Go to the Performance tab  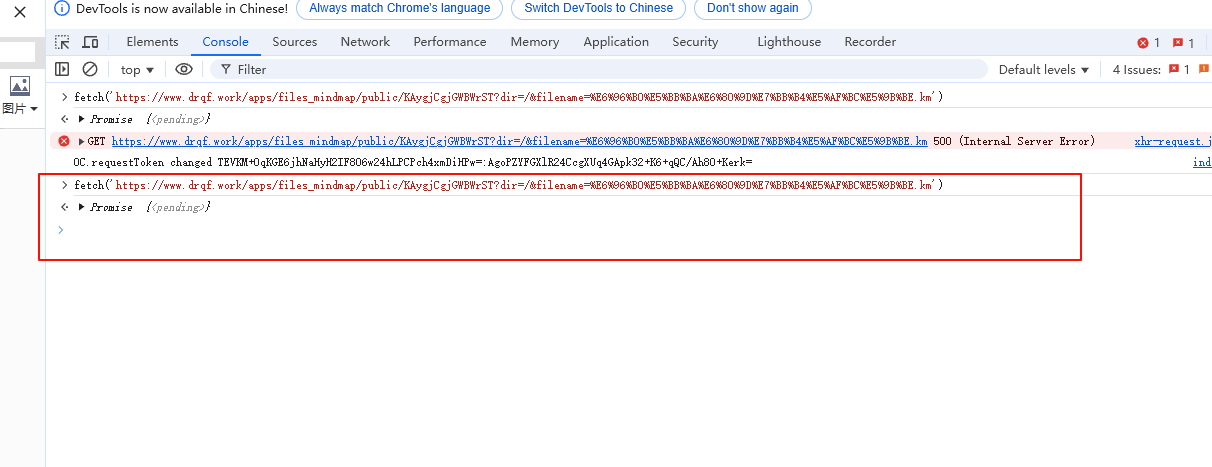pos(450,42)
